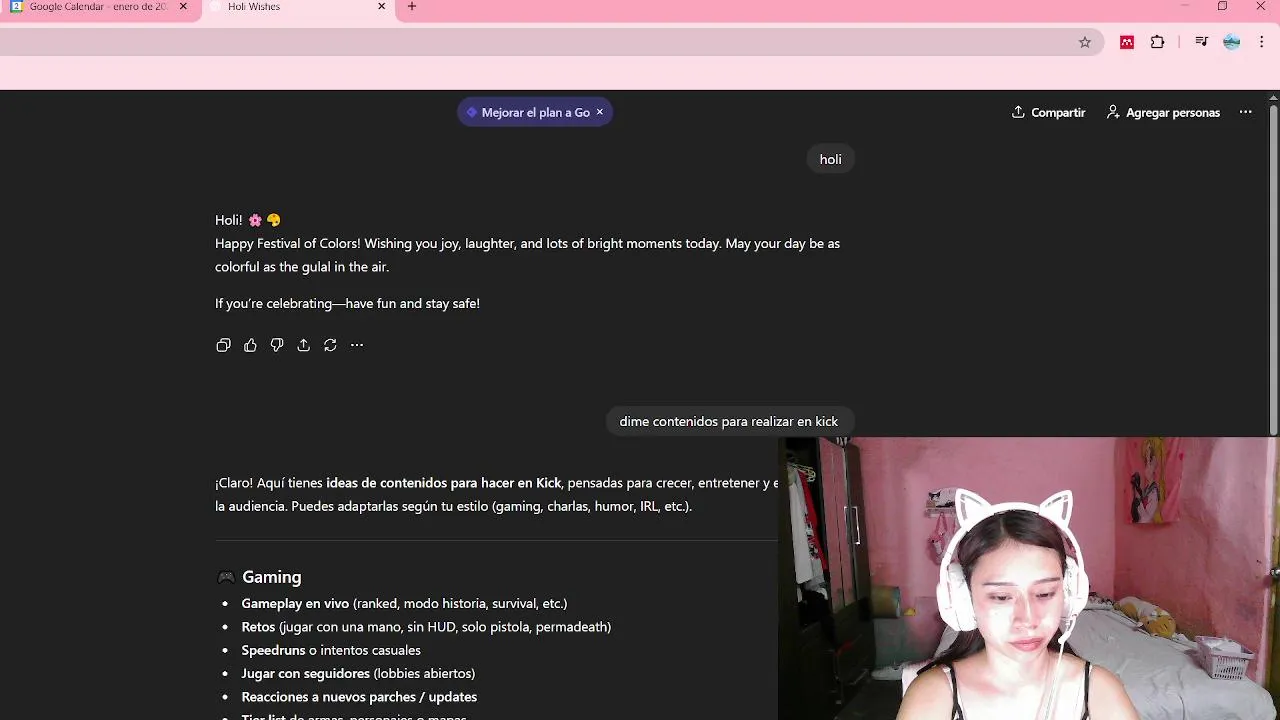The height and width of the screenshot is (720, 1280).
Task: Click the 'Speedruns' list item
Action: [331, 650]
